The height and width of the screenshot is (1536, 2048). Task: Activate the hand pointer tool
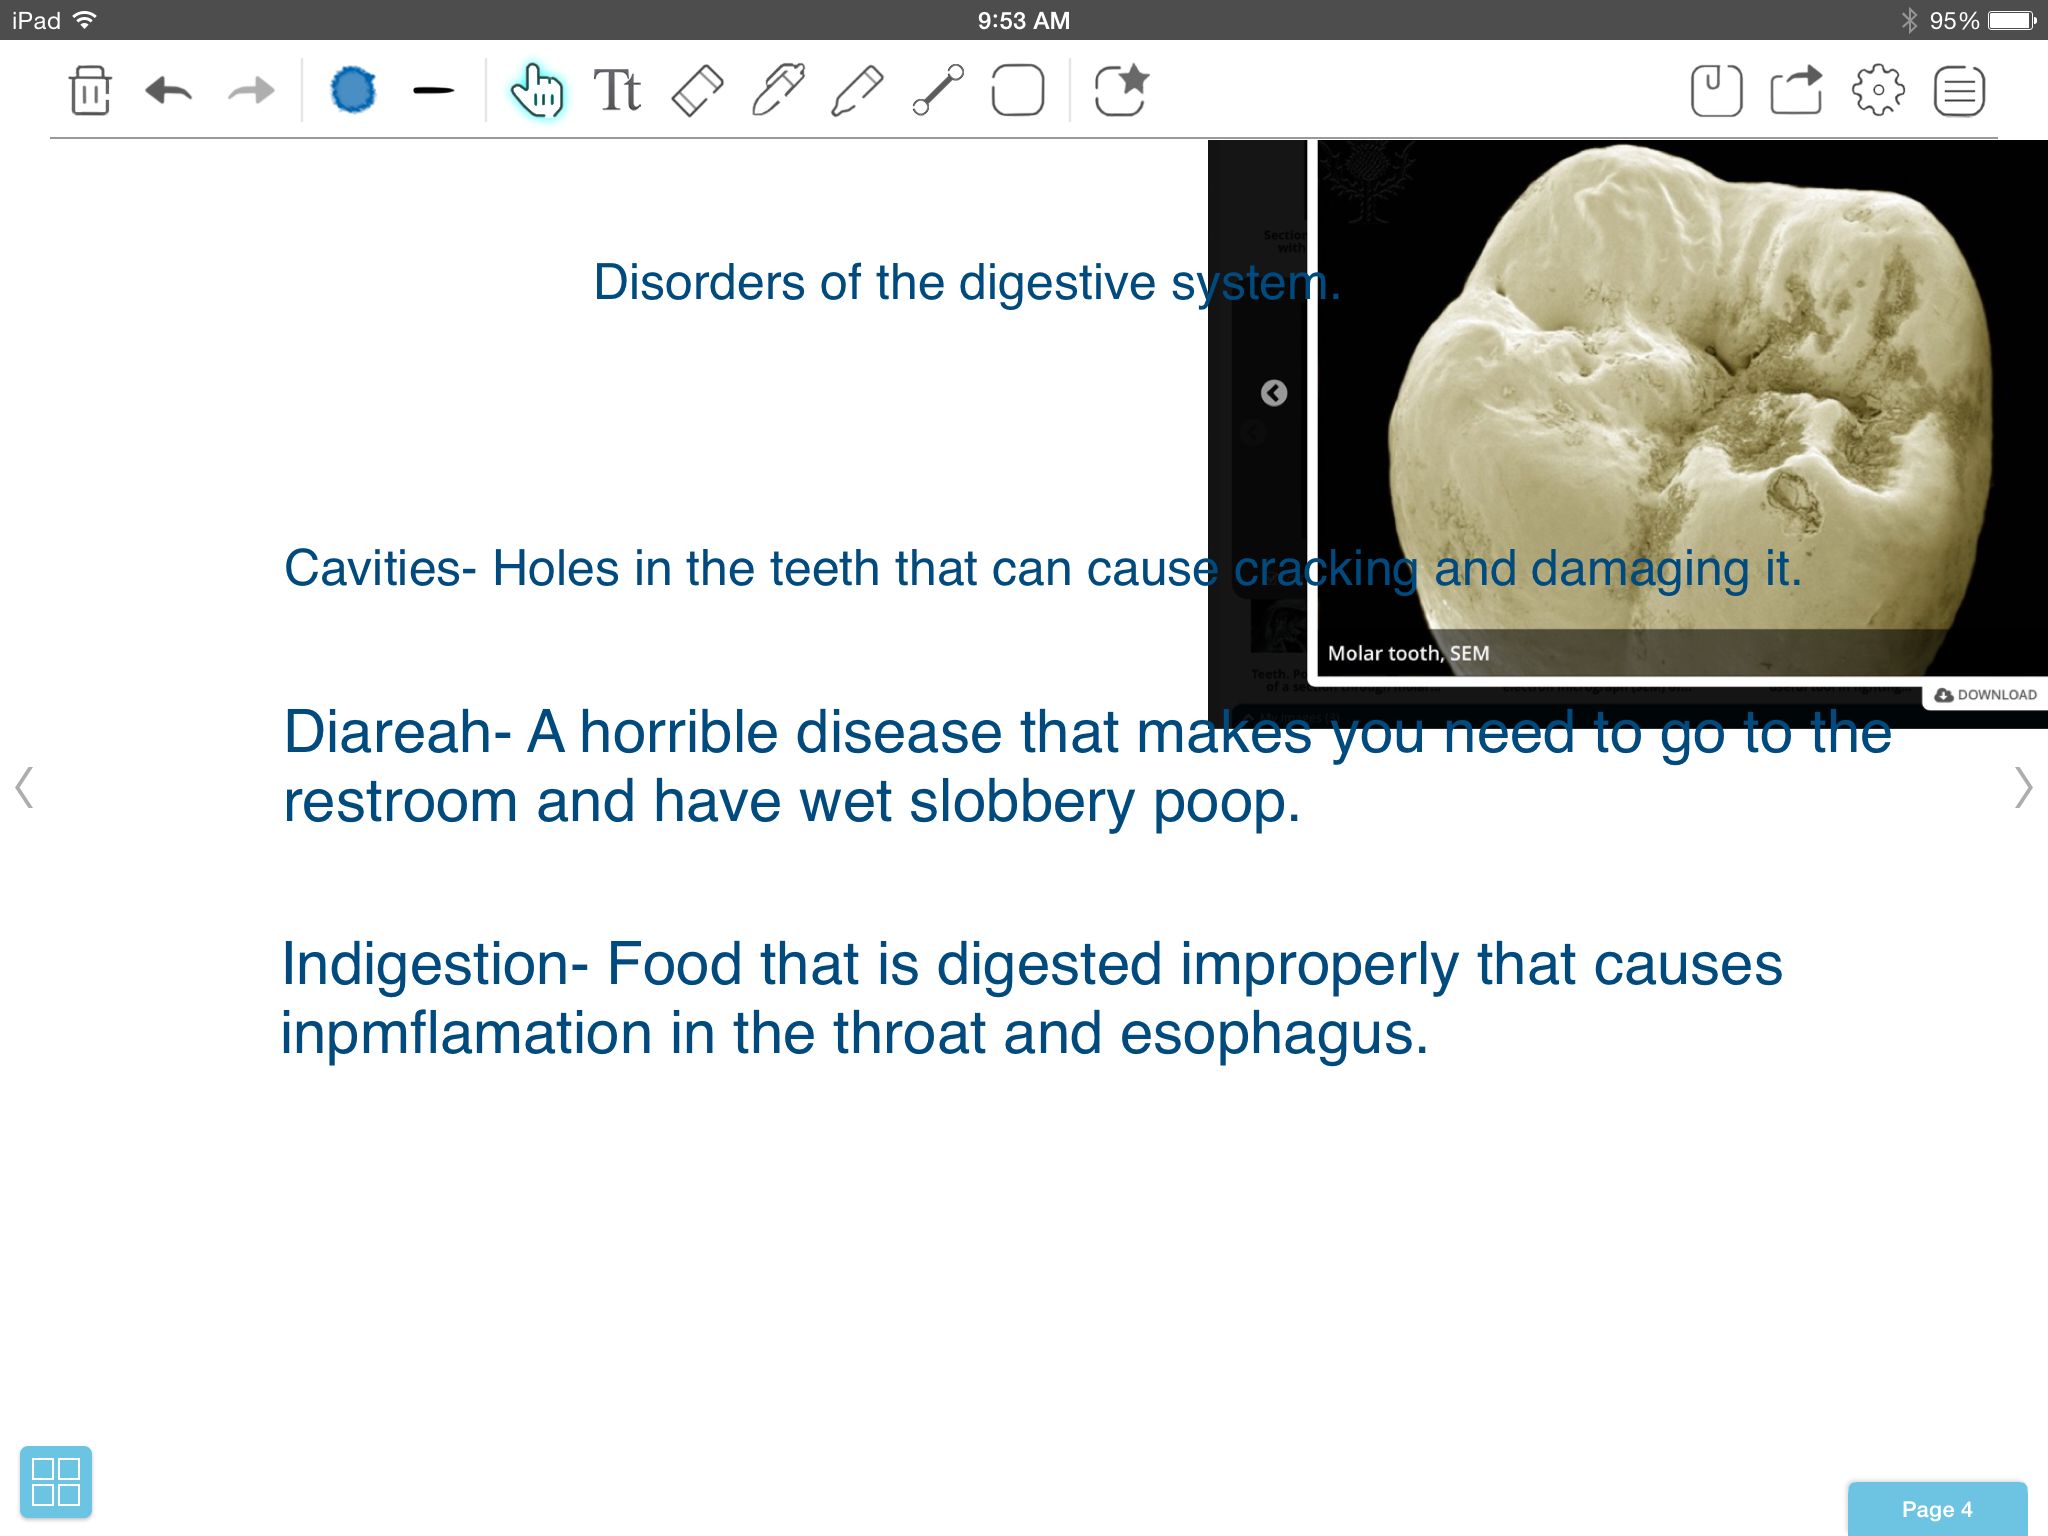[x=537, y=91]
